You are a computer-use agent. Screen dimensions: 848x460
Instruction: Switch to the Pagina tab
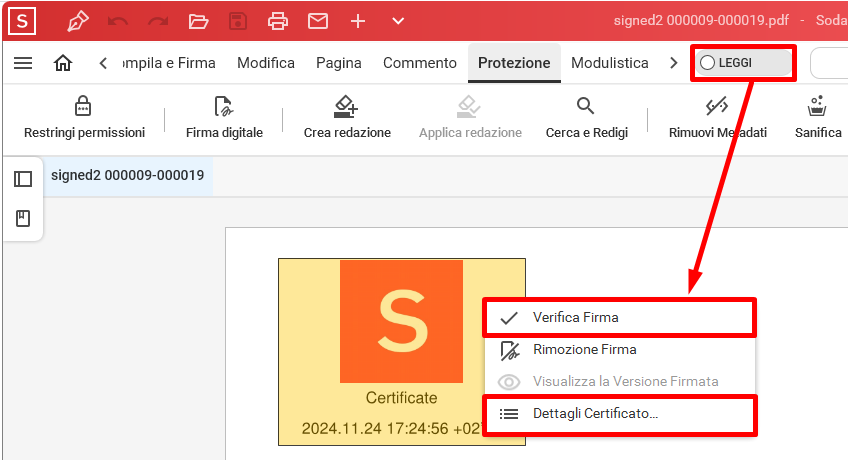click(339, 63)
